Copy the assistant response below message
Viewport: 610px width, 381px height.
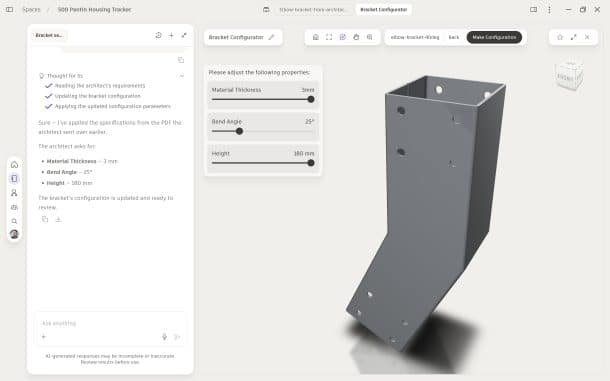pos(45,219)
